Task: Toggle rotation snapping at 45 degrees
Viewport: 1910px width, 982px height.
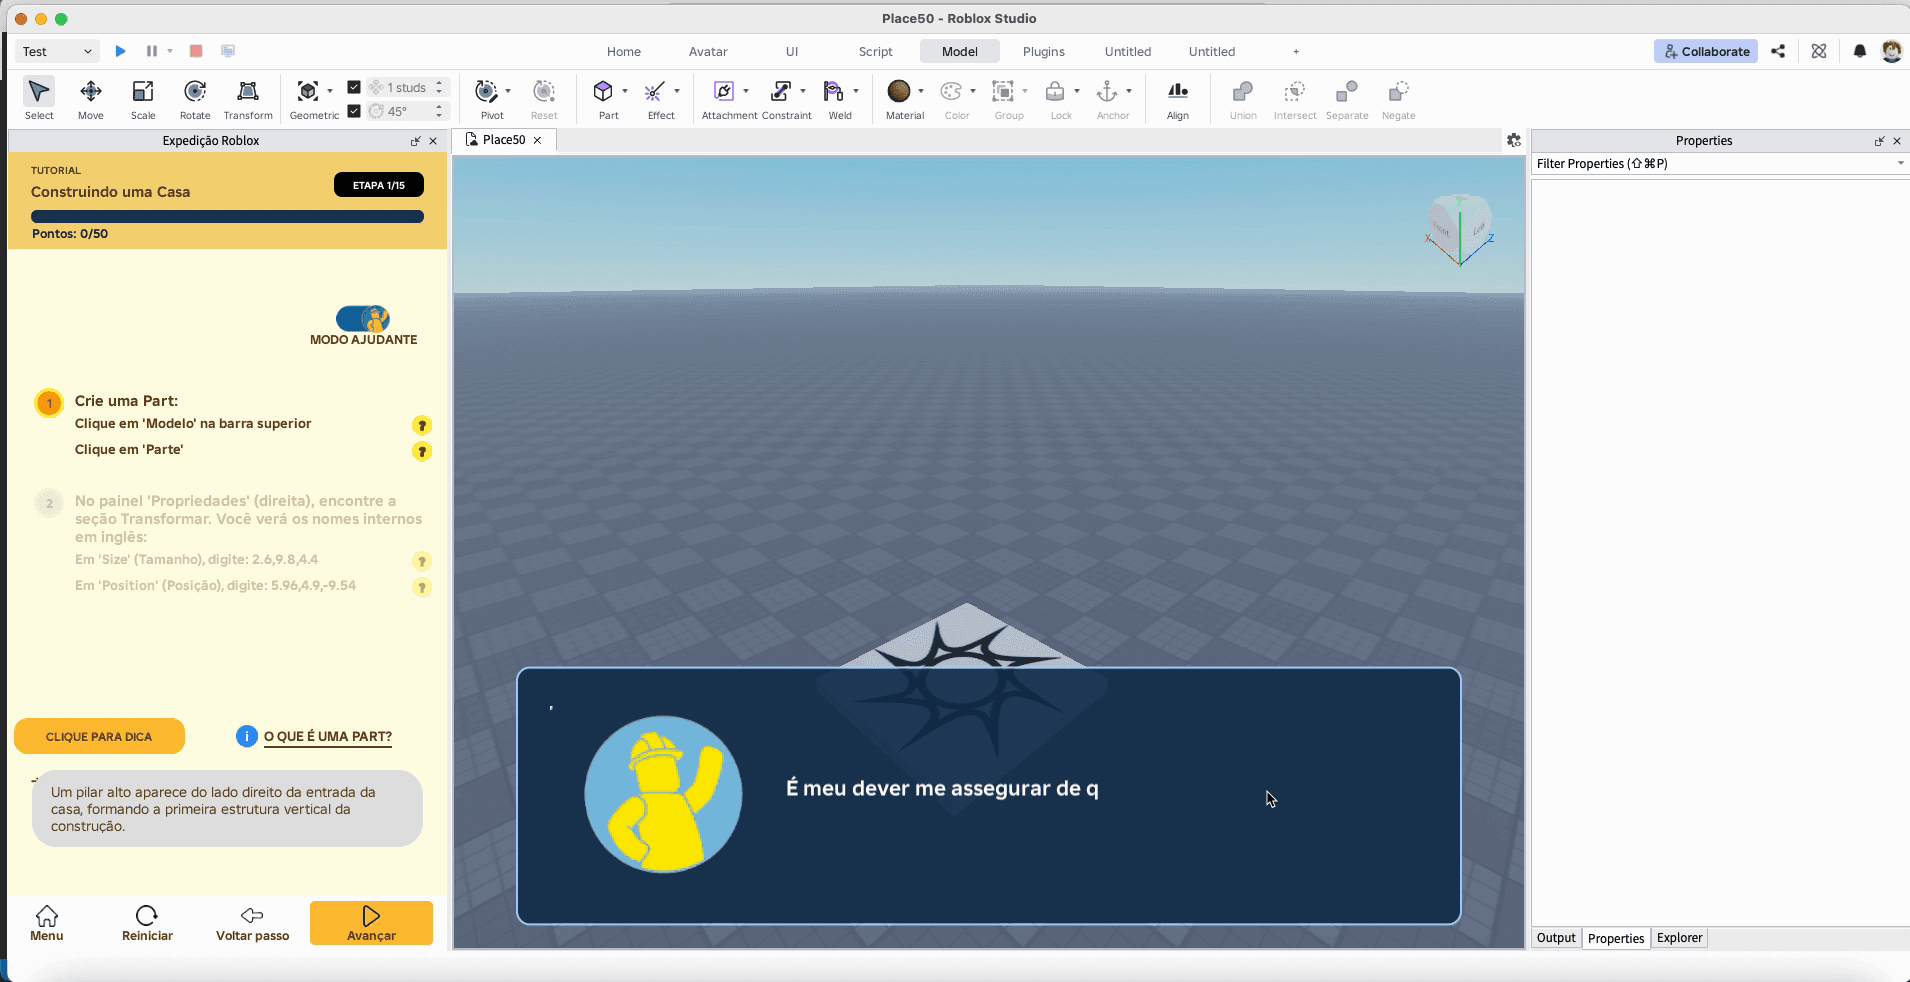Action: (x=356, y=111)
